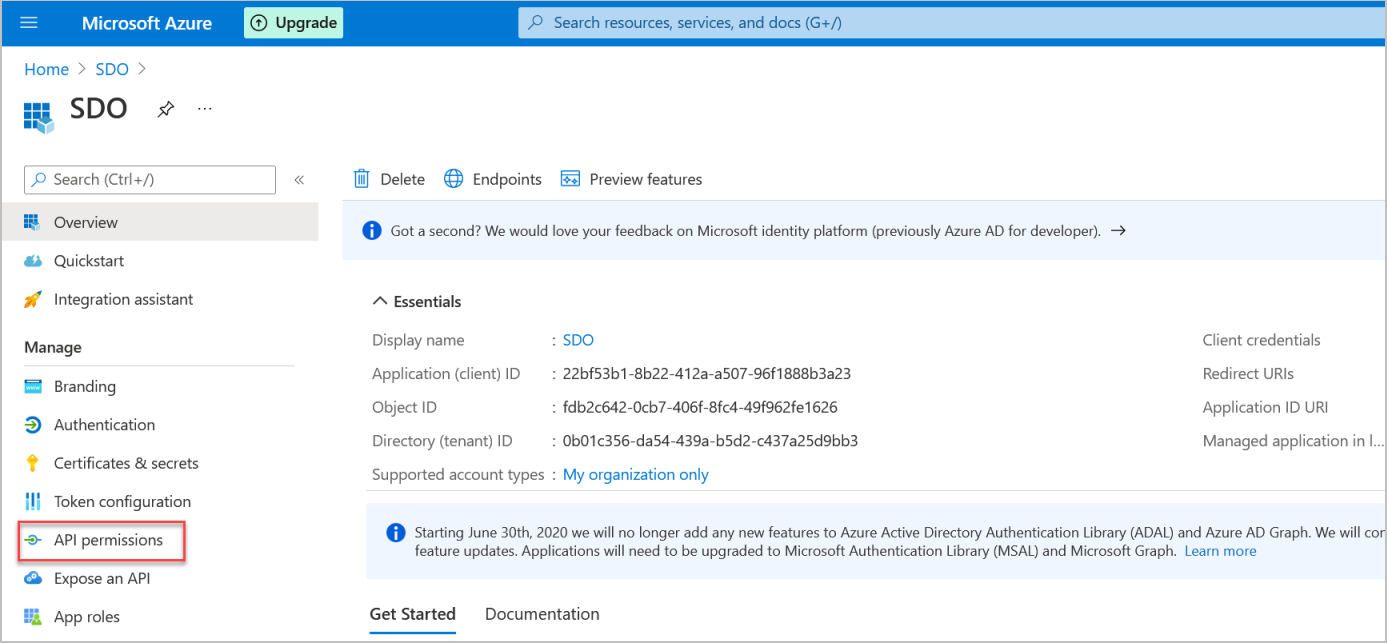Select the Directory (tenant) ID value
The width and height of the screenshot is (1387, 643).
point(711,441)
